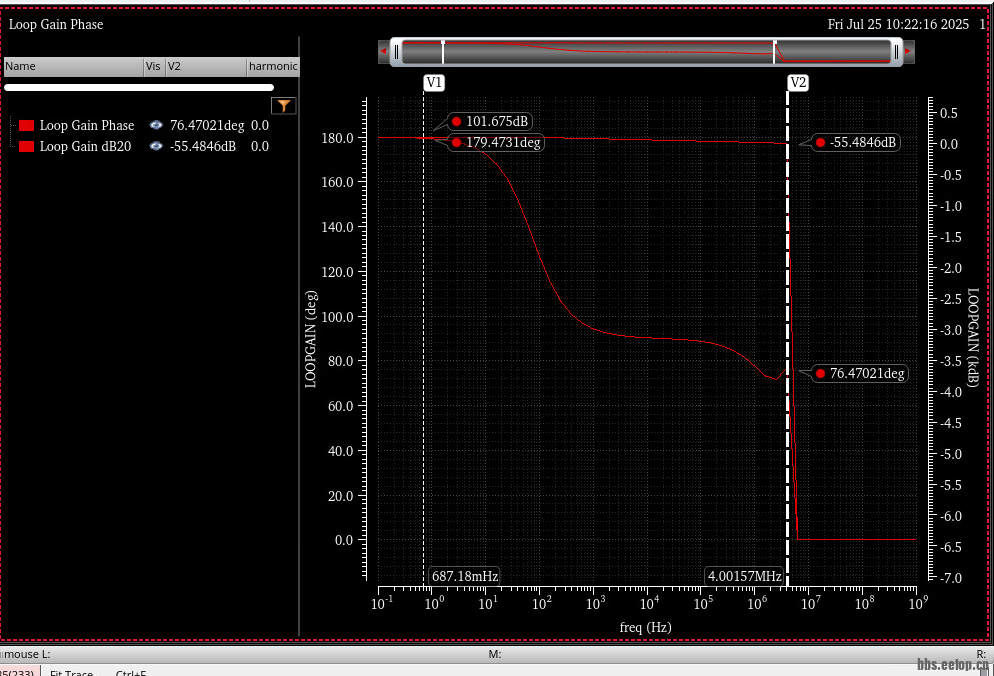Click the timestamp Fri Jul 25 10:22:16 2025
This screenshot has height=676, width=994.
coord(898,24)
